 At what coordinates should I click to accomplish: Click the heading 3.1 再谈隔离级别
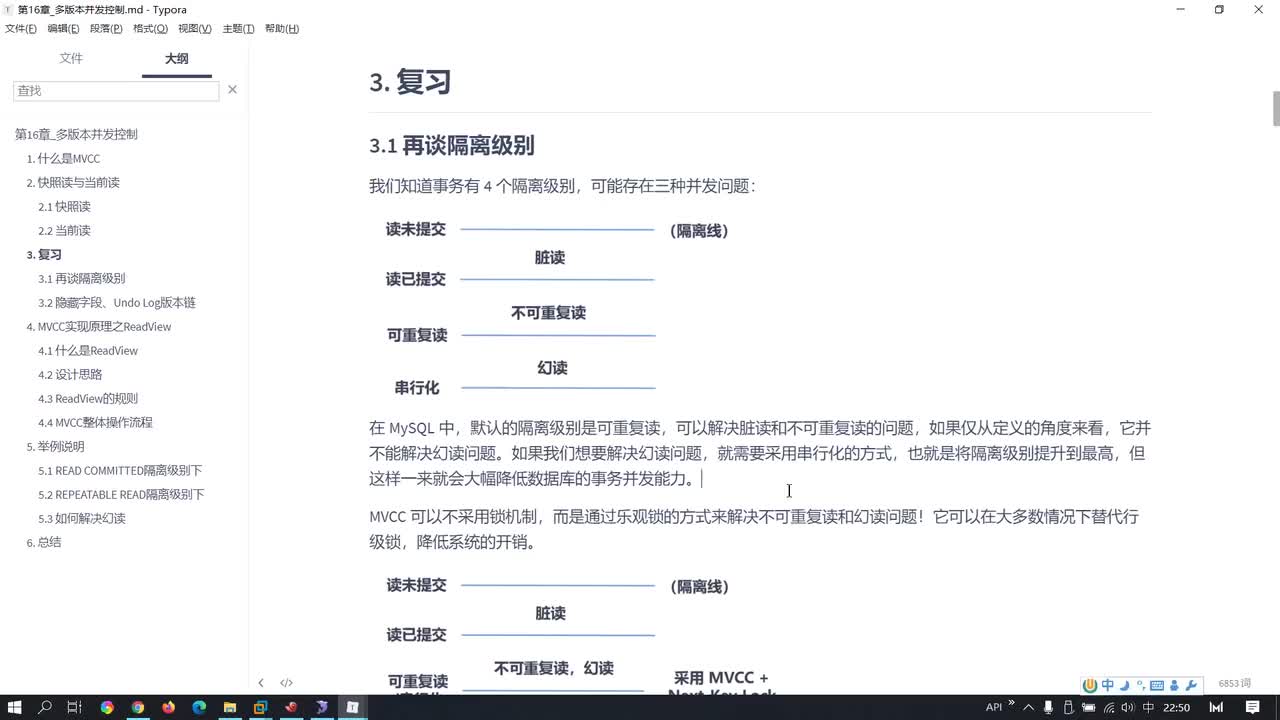coord(452,146)
